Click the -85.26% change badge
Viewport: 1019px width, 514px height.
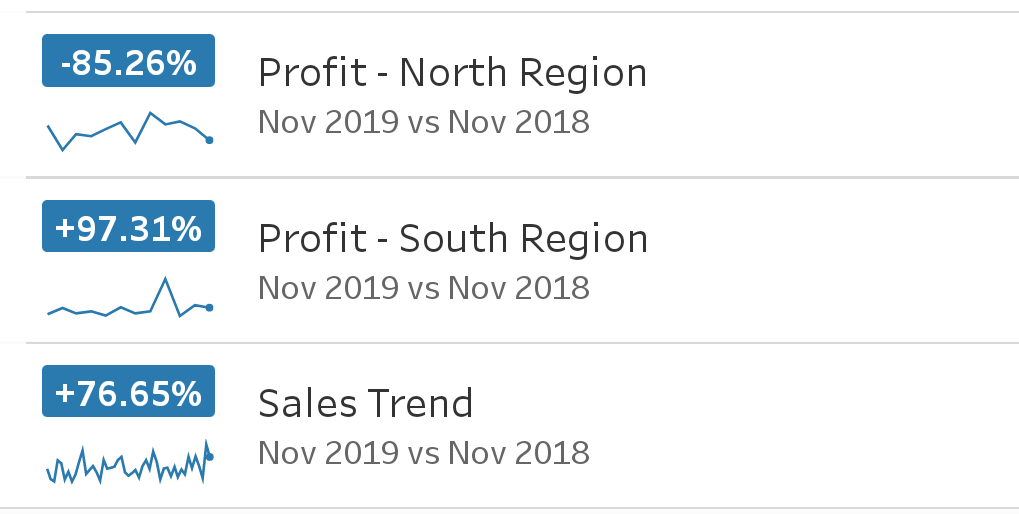[x=128, y=62]
